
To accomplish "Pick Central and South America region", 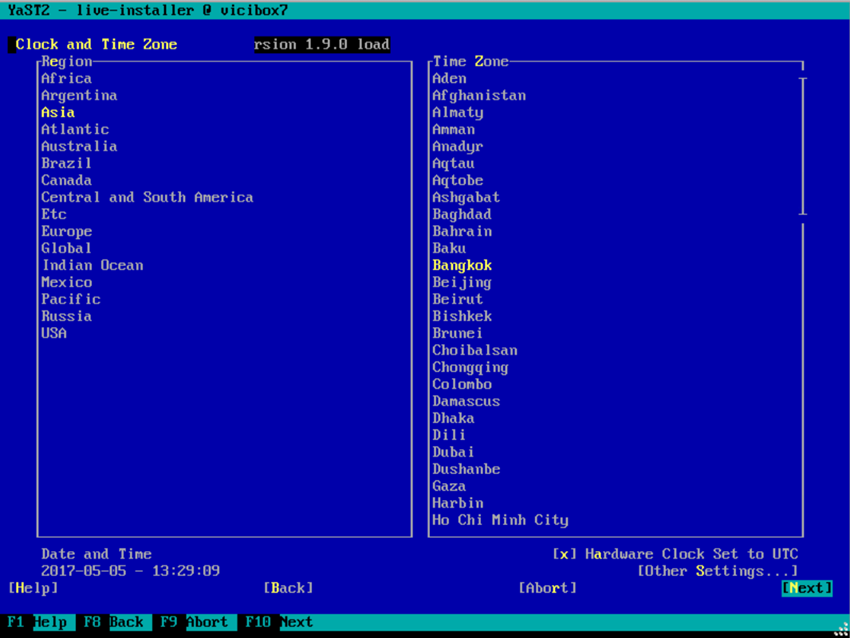I will [x=147, y=197].
